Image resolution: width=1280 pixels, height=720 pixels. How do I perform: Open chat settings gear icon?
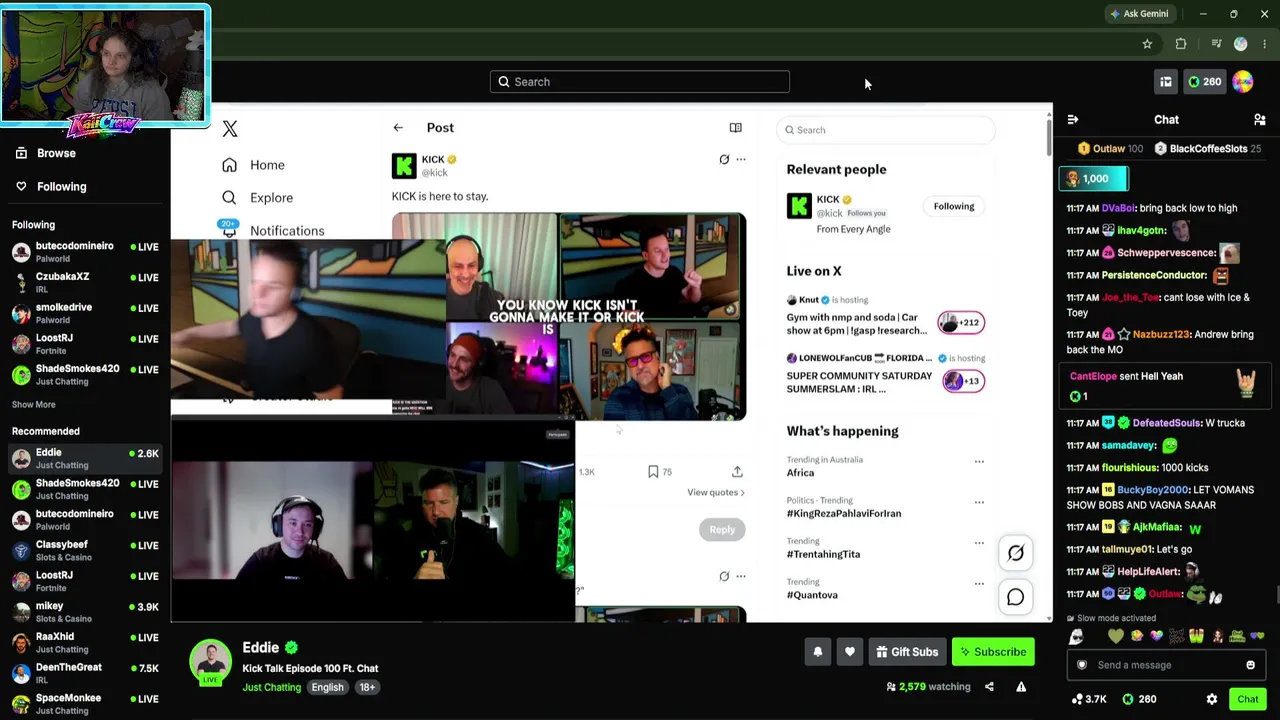[1212, 699]
